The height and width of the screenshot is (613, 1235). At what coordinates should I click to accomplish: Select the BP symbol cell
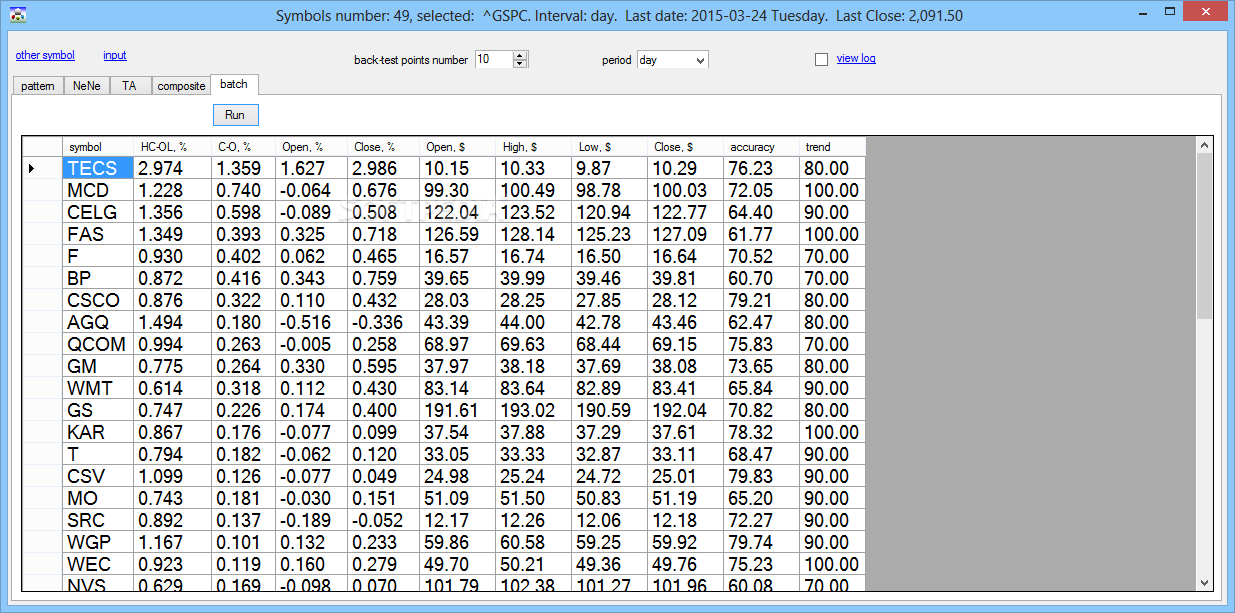click(98, 279)
